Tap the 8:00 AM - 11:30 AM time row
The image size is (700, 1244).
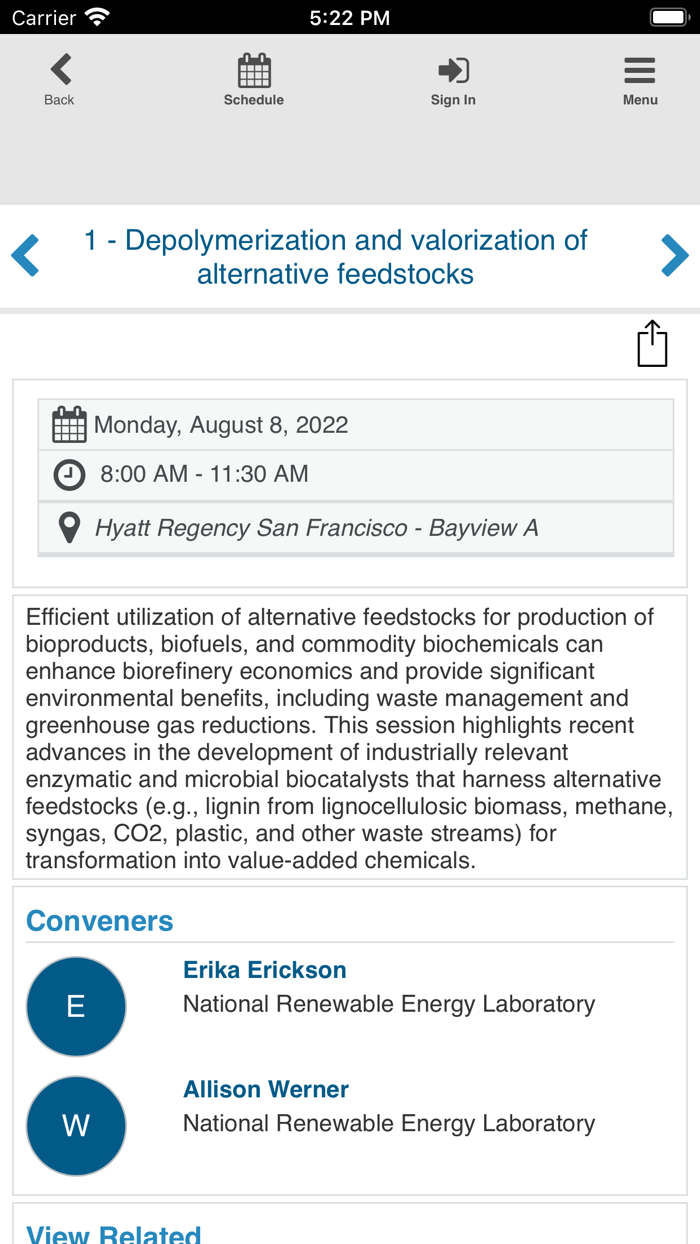click(x=204, y=474)
